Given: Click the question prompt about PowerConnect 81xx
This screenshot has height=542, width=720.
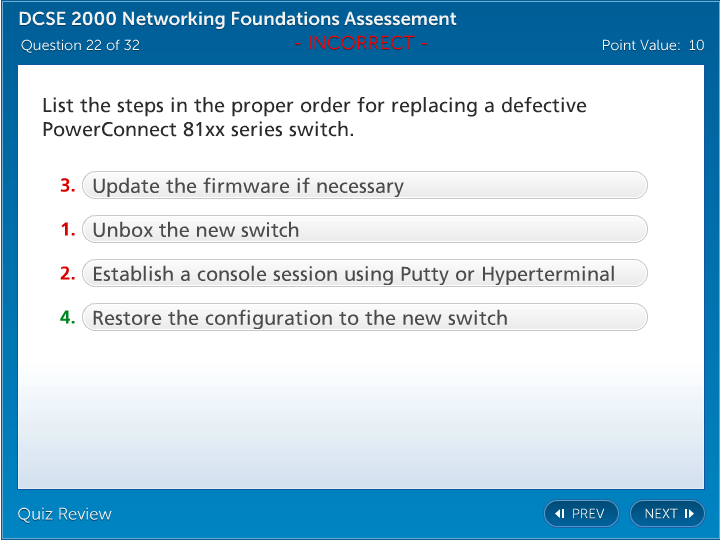Looking at the screenshot, I should (314, 117).
